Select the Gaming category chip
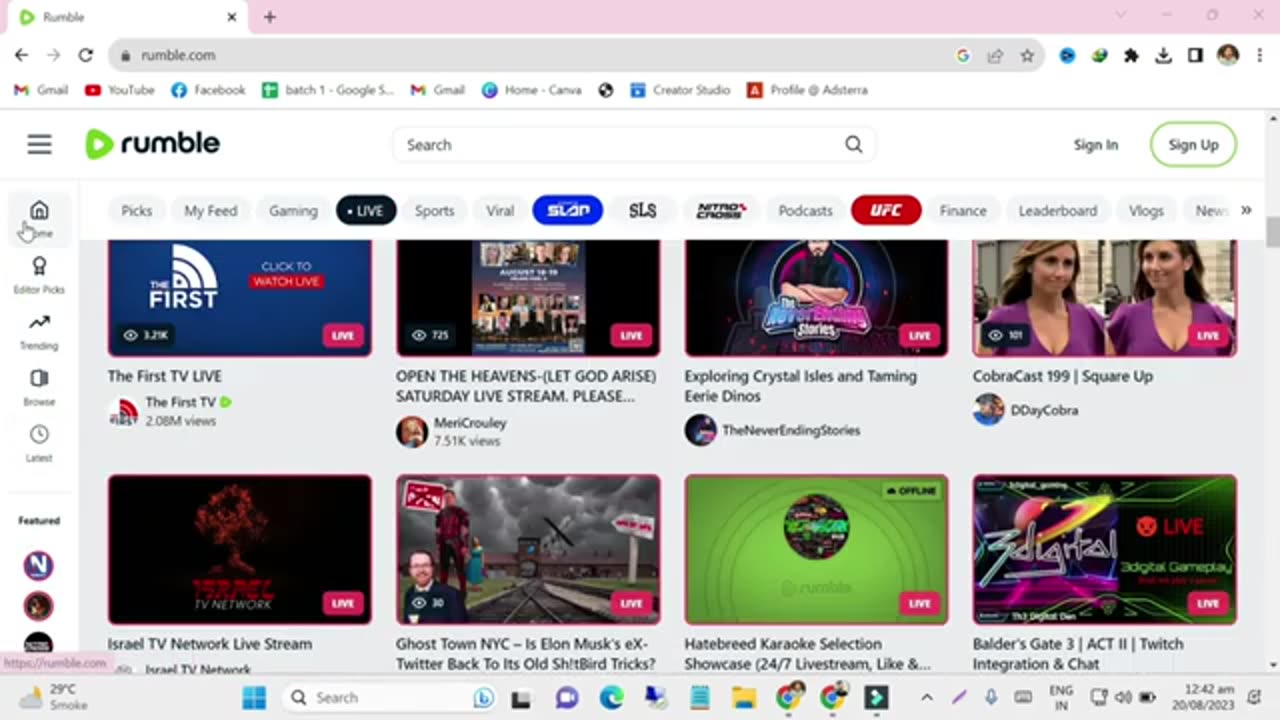Screen dimensions: 1280x720 coord(293,211)
